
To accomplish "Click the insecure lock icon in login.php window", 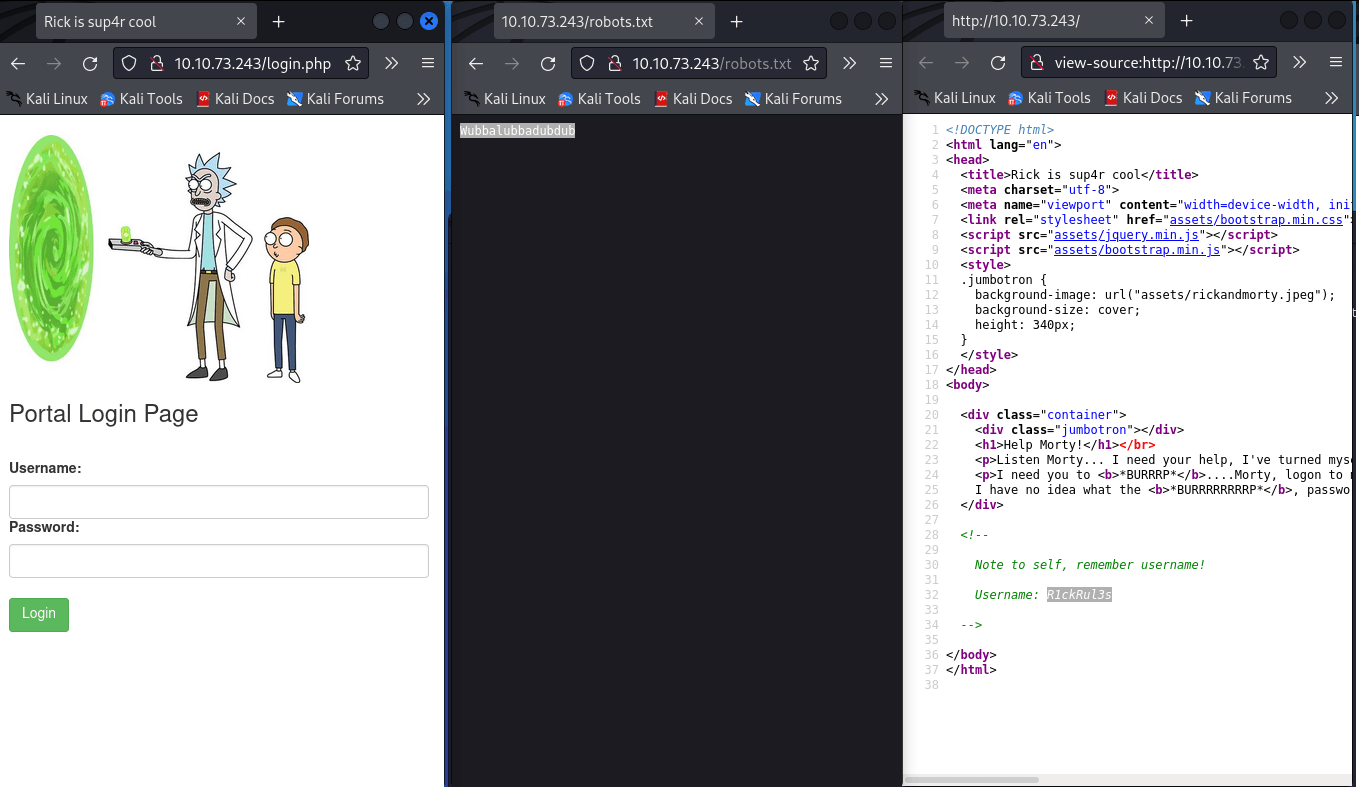I will (155, 63).
